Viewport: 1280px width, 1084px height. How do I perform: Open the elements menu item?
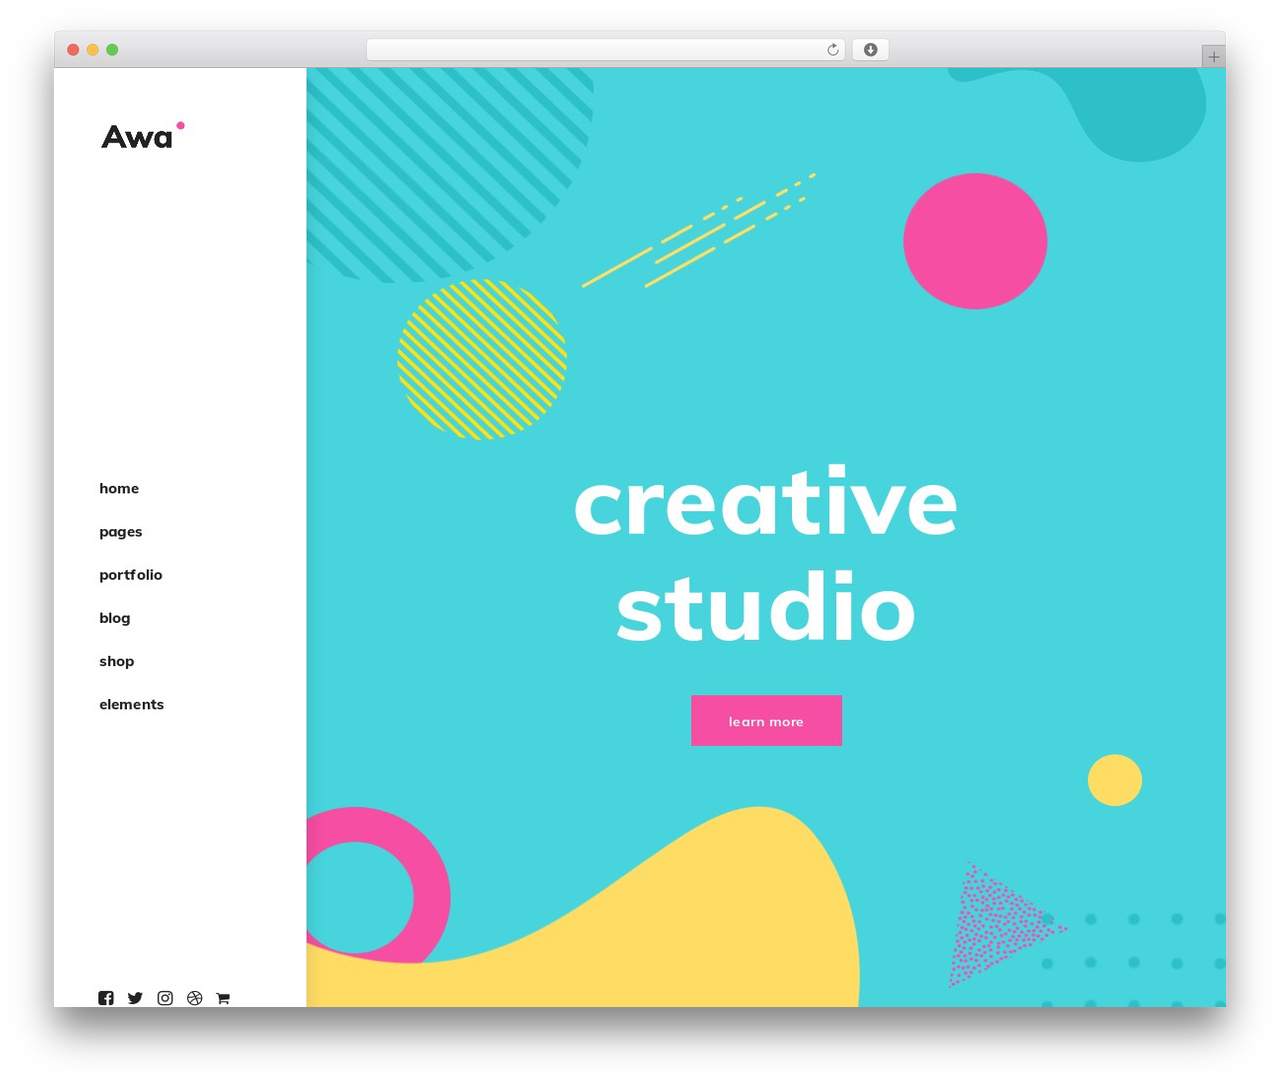pos(132,704)
